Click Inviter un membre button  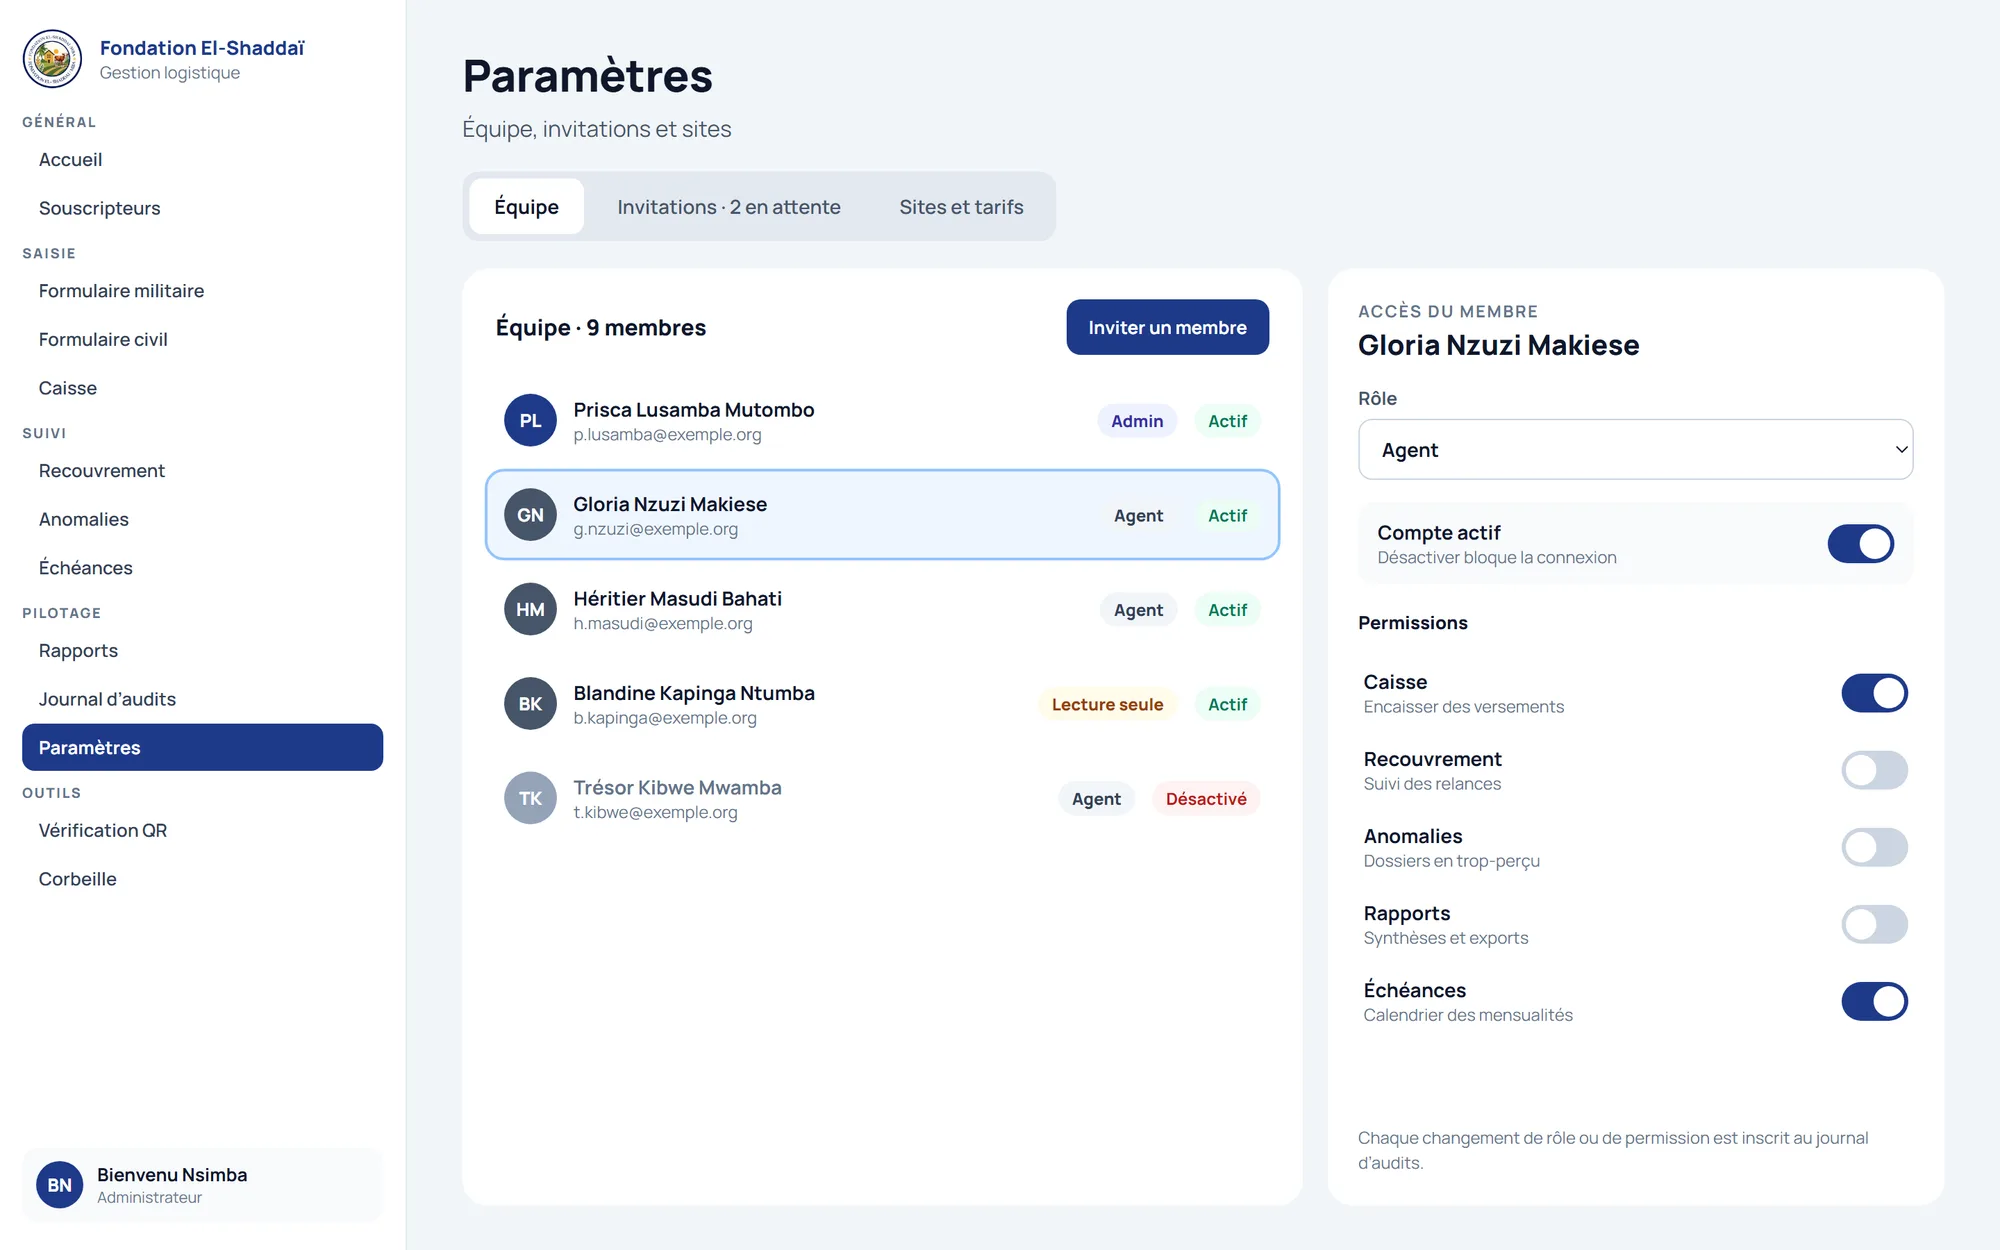(x=1167, y=327)
